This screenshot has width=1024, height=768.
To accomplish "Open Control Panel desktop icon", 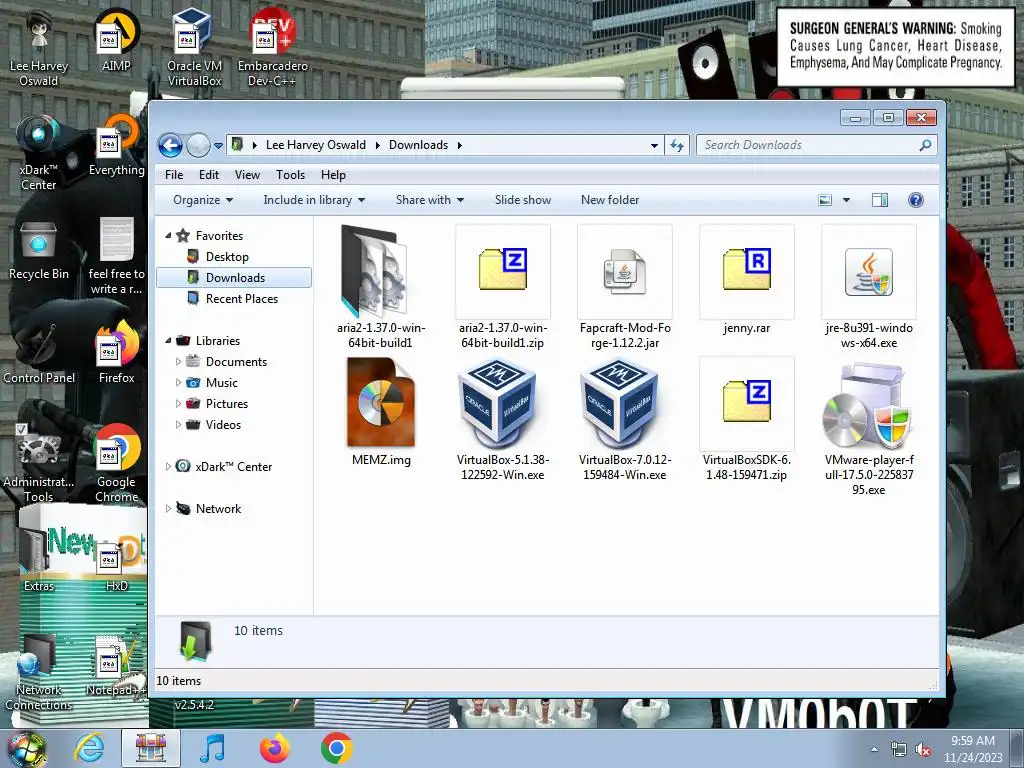I will point(39,353).
